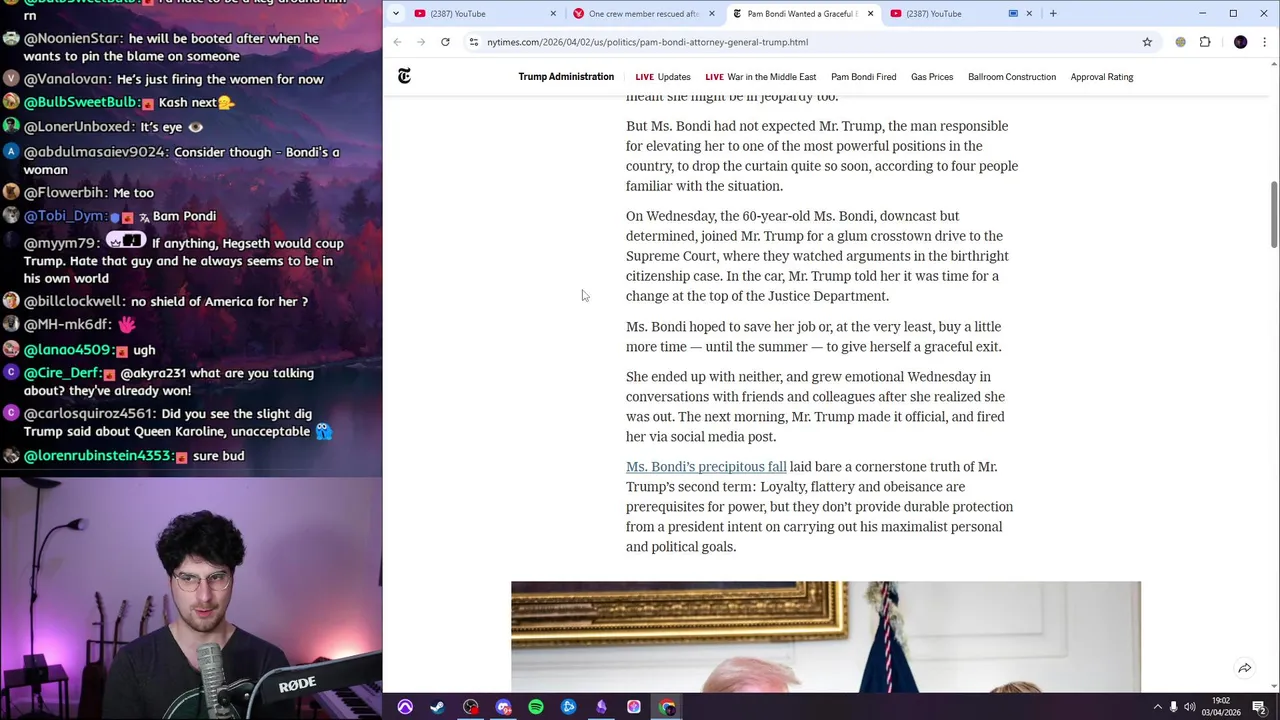The width and height of the screenshot is (1280, 720).
Task: Click the microphone tray icon
Action: coord(1174,707)
